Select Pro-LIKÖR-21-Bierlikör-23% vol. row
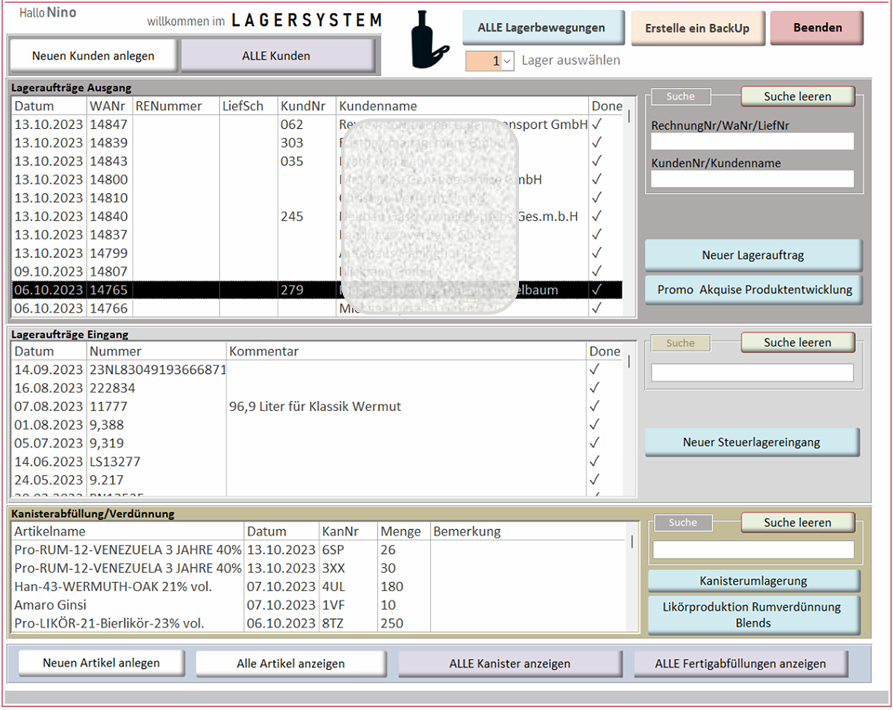Screen dimensions: 893x710 click(x=319, y=623)
